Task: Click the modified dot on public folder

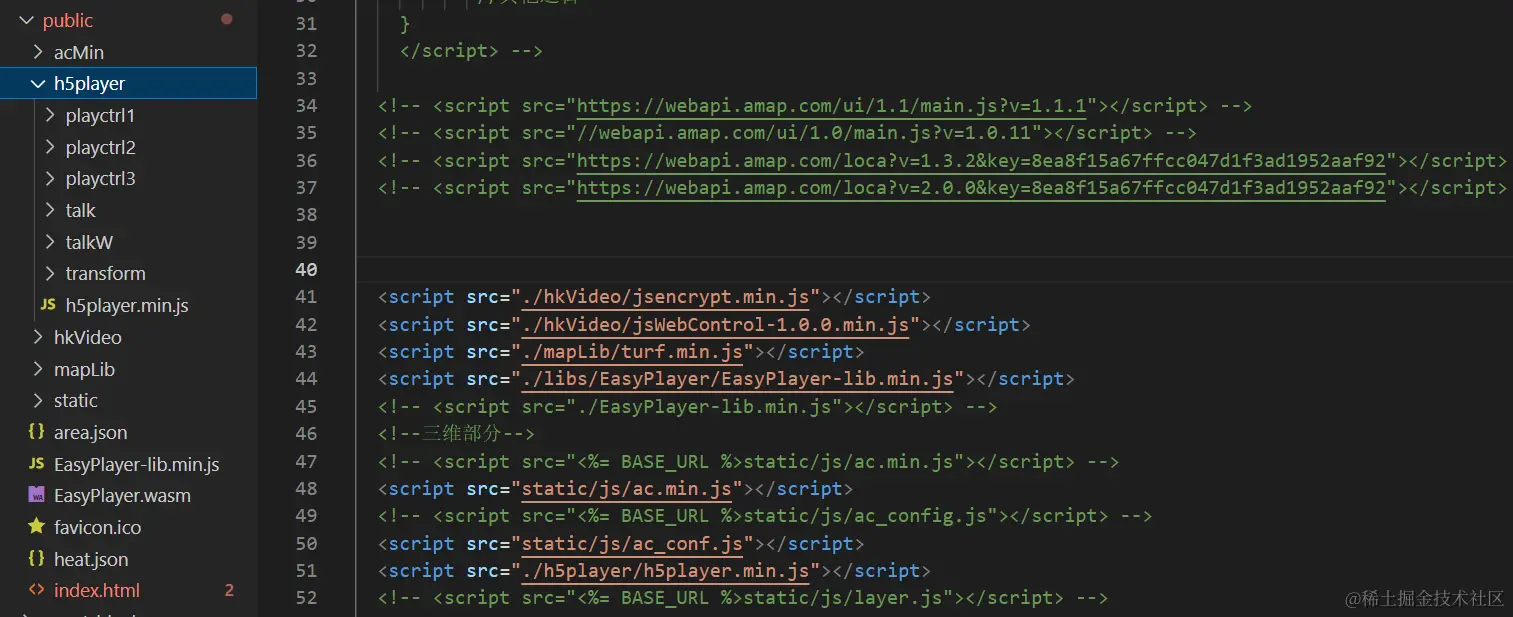Action: coord(227,19)
